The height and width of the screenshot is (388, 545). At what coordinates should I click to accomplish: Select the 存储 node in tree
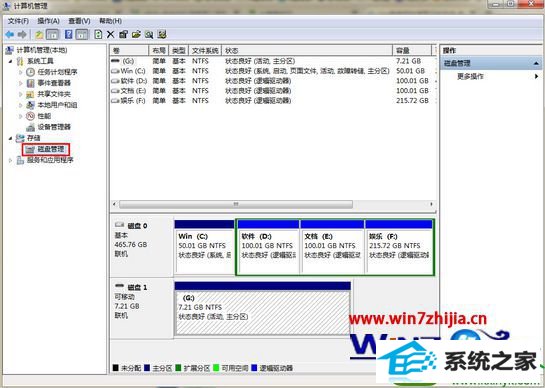point(33,138)
